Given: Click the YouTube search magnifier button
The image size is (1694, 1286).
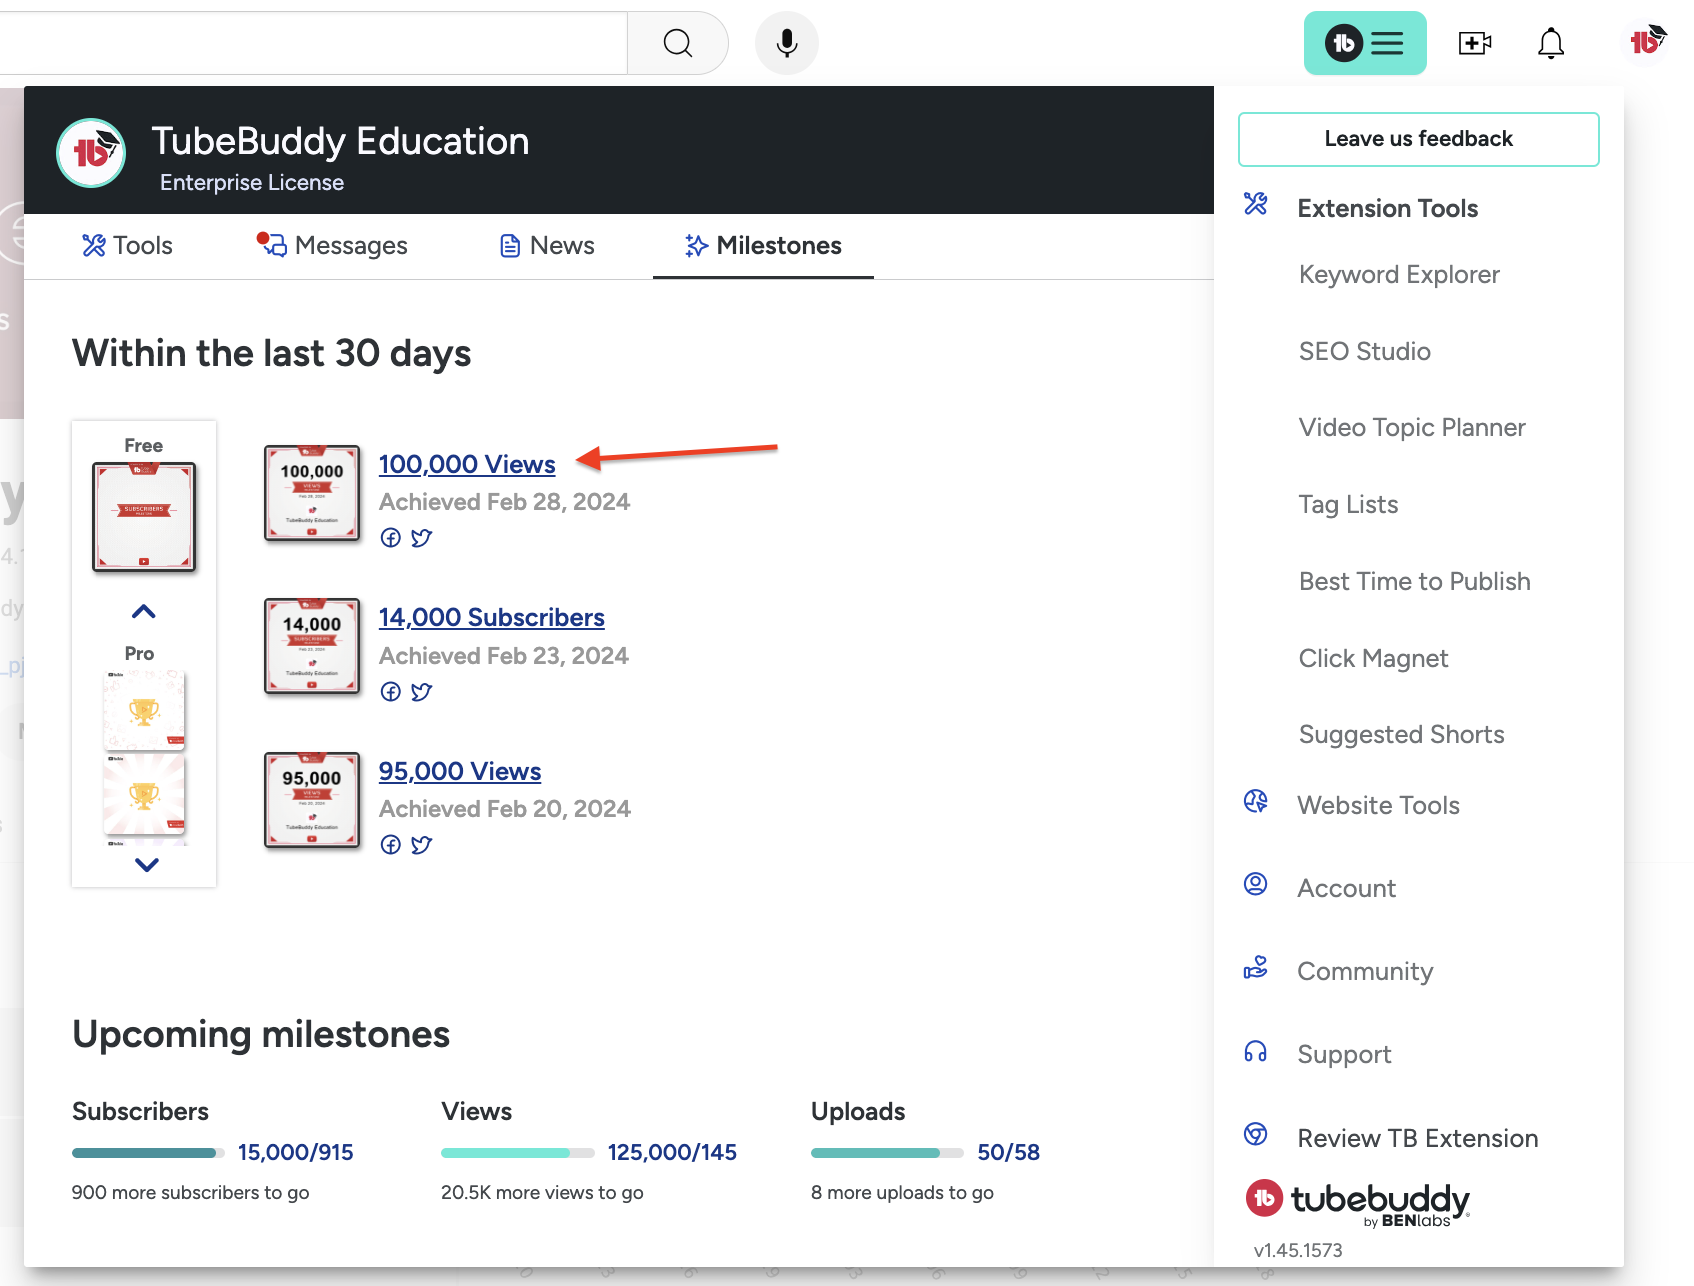Looking at the screenshot, I should [678, 43].
